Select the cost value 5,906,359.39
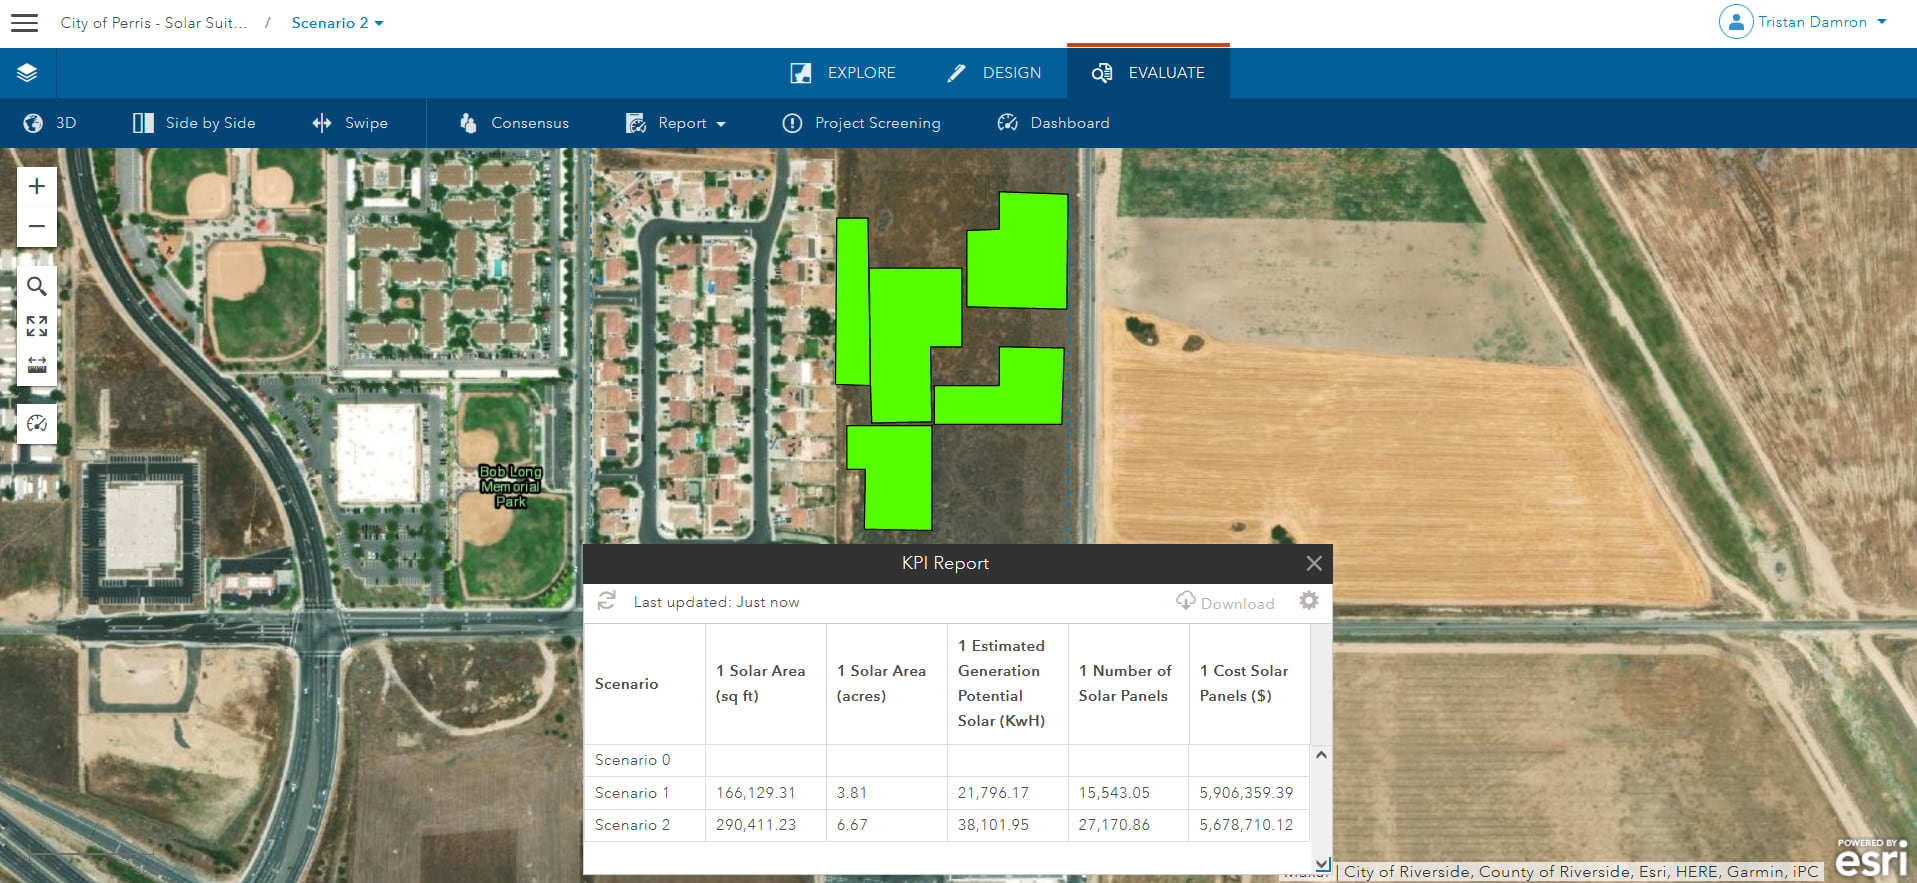This screenshot has height=883, width=1917. pyautogui.click(x=1246, y=793)
